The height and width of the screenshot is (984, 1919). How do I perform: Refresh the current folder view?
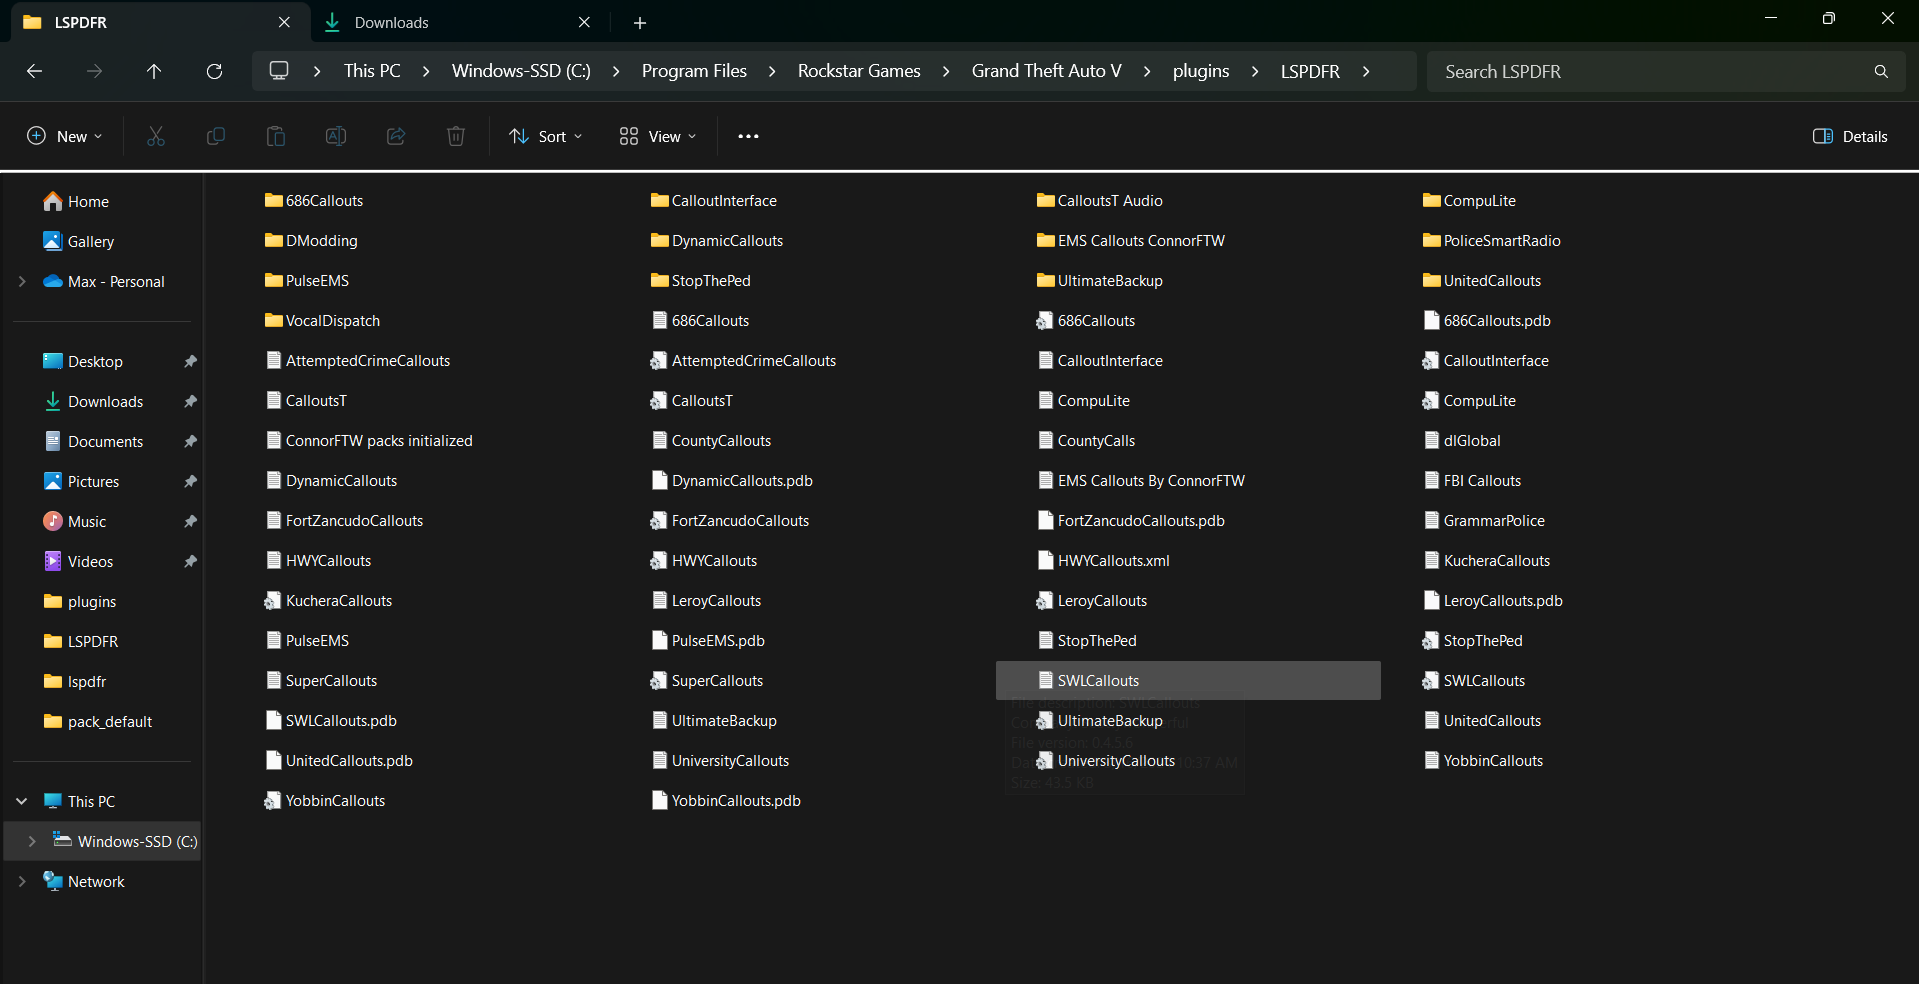point(214,71)
